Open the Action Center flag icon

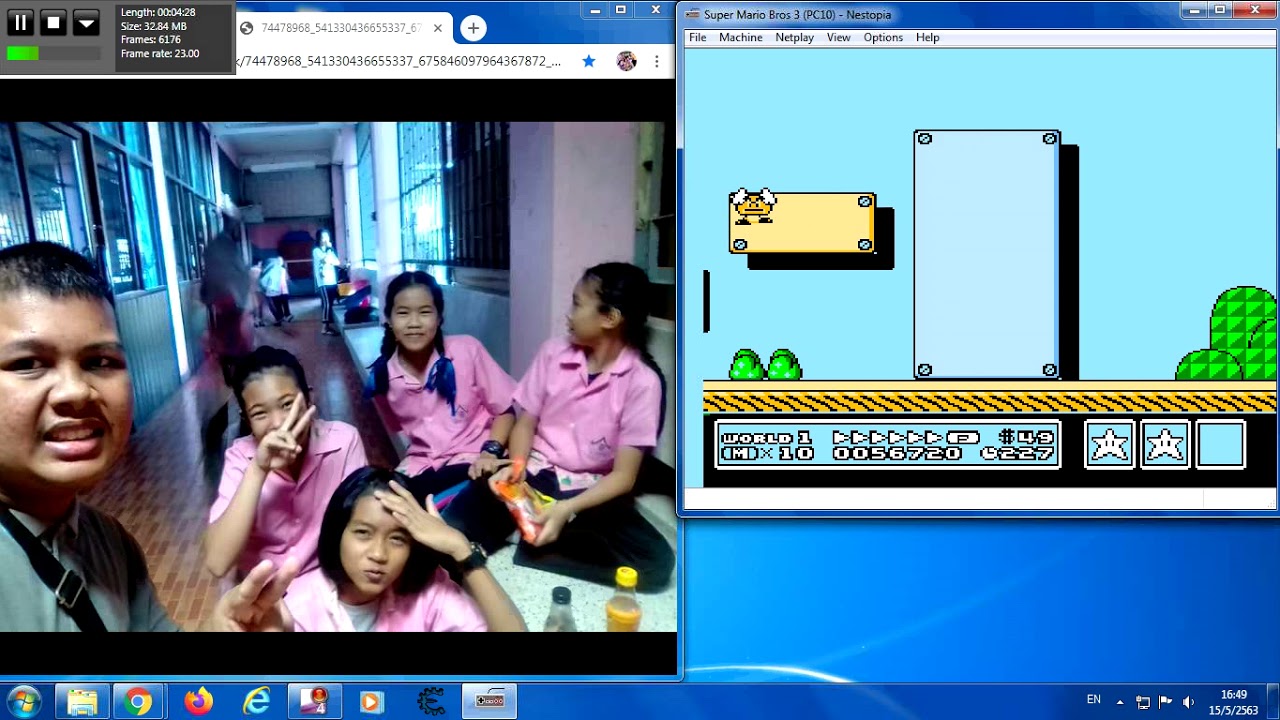[1166, 702]
